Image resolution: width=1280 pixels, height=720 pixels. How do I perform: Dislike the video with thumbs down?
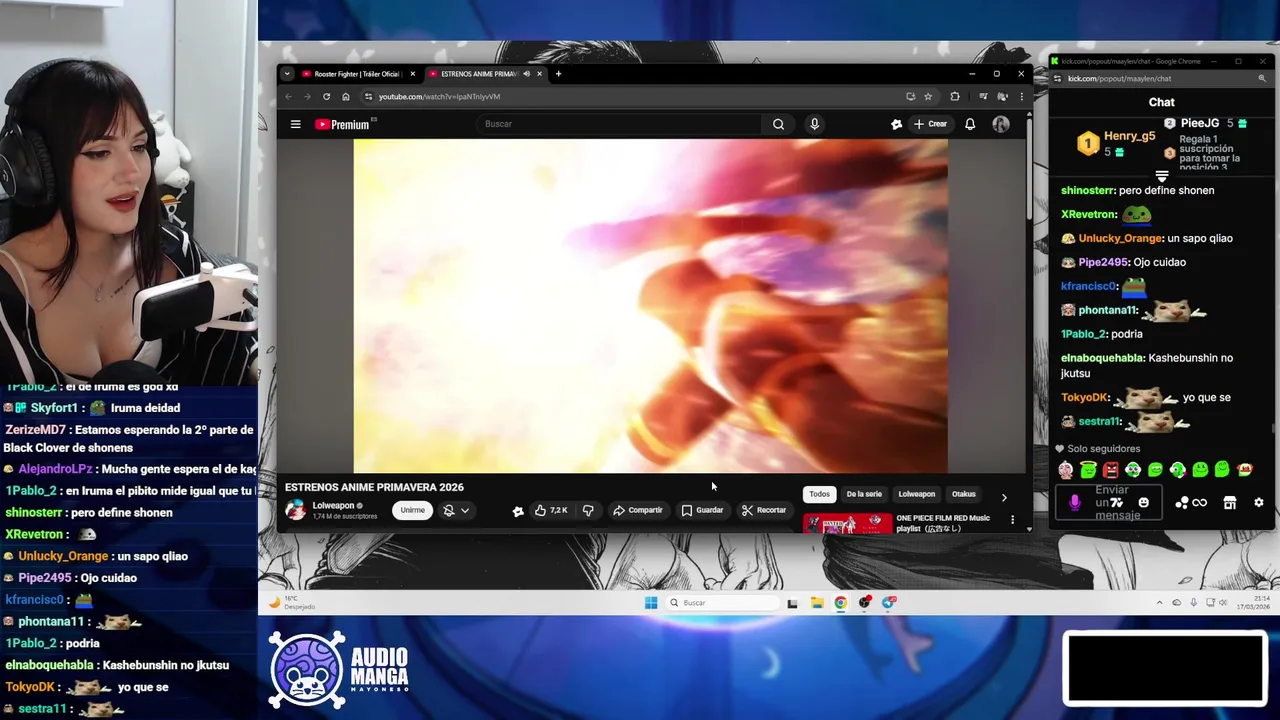(588, 510)
